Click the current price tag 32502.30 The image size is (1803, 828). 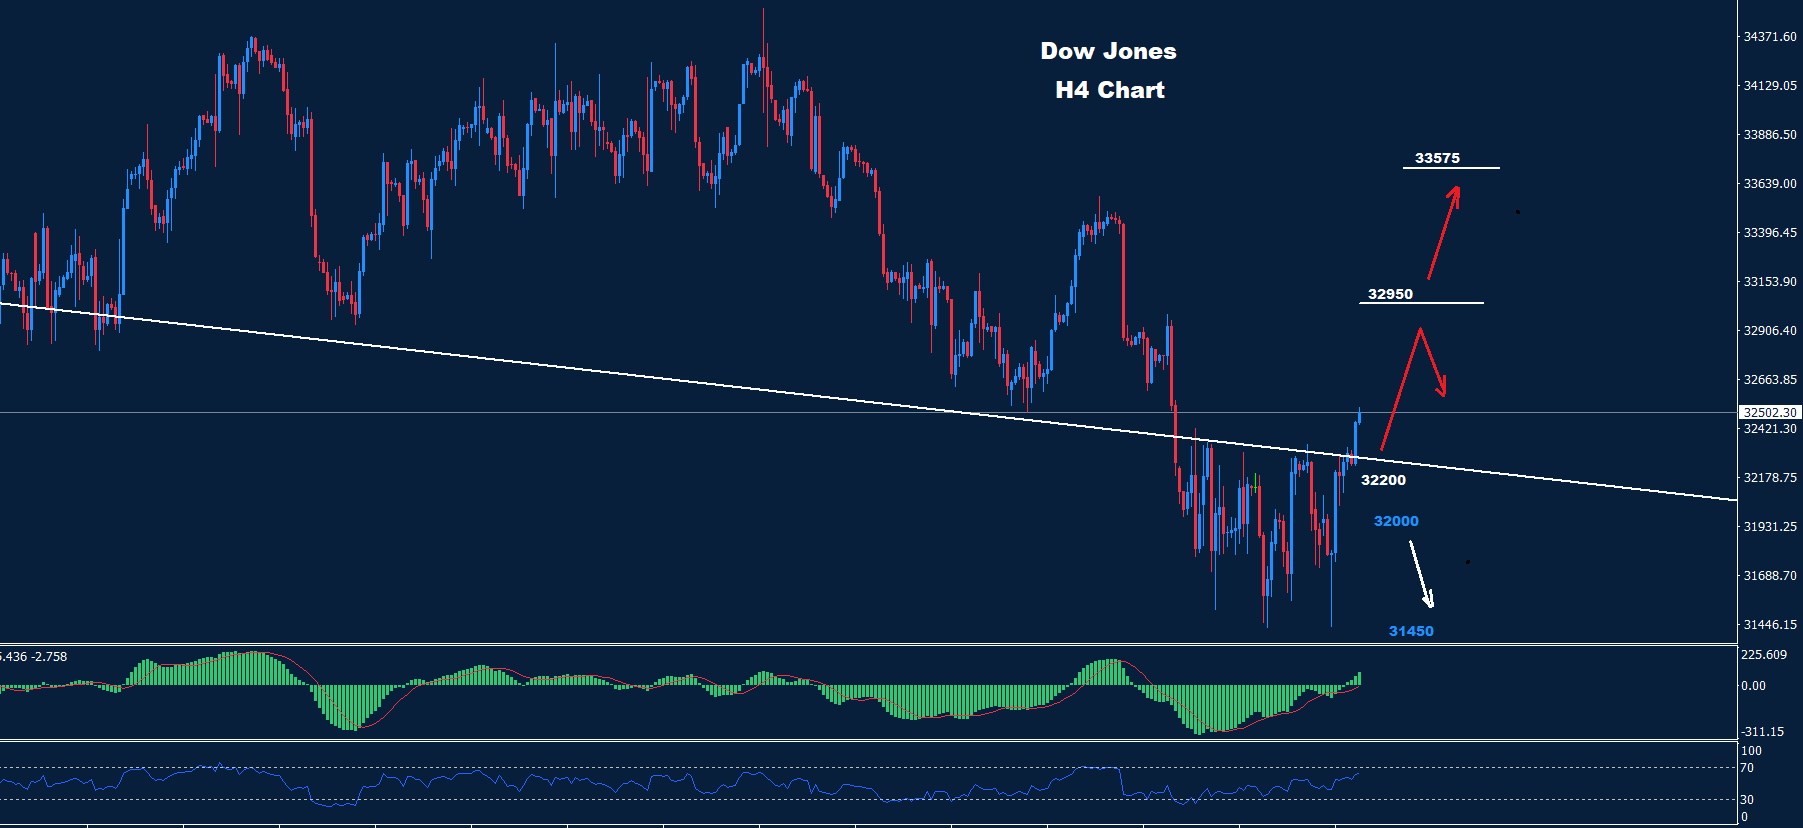(1769, 412)
